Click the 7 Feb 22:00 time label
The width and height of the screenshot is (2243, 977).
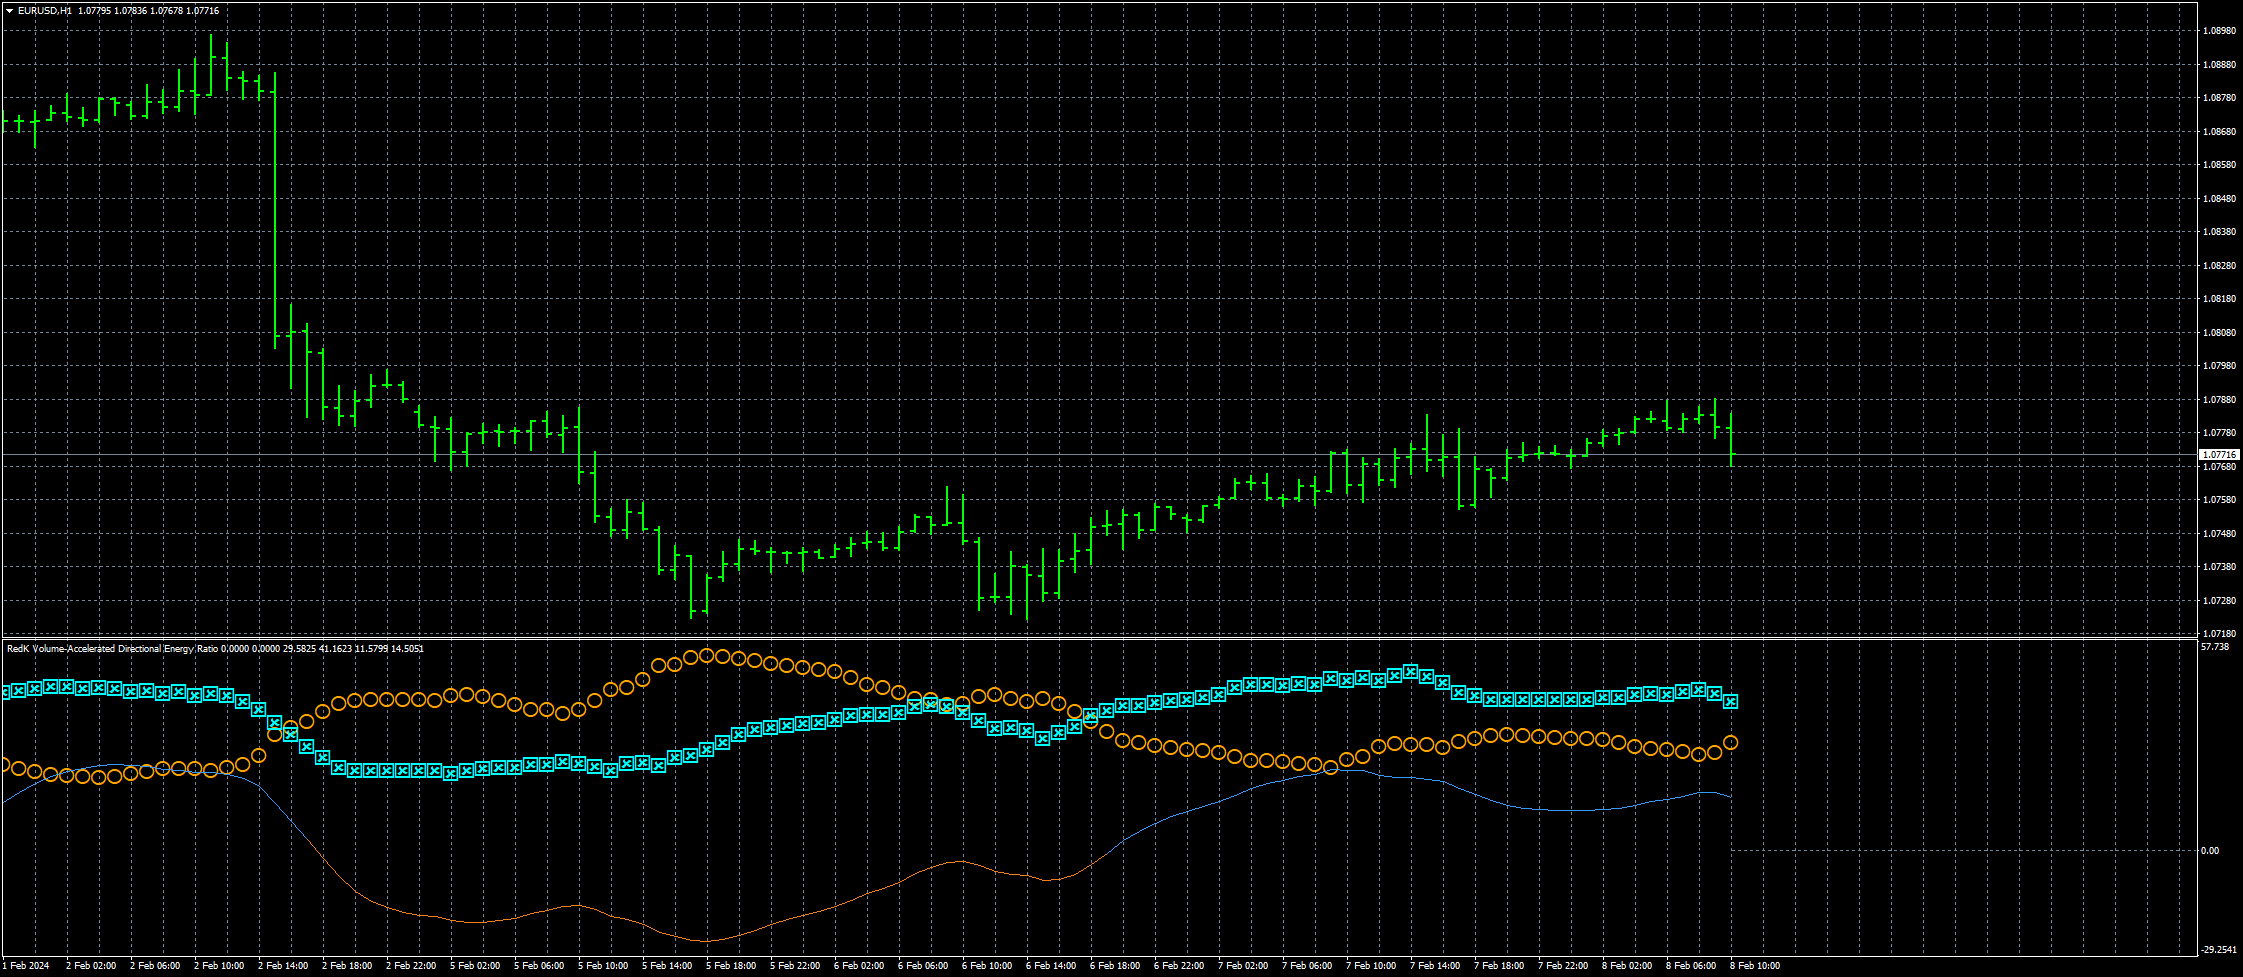point(1563,966)
